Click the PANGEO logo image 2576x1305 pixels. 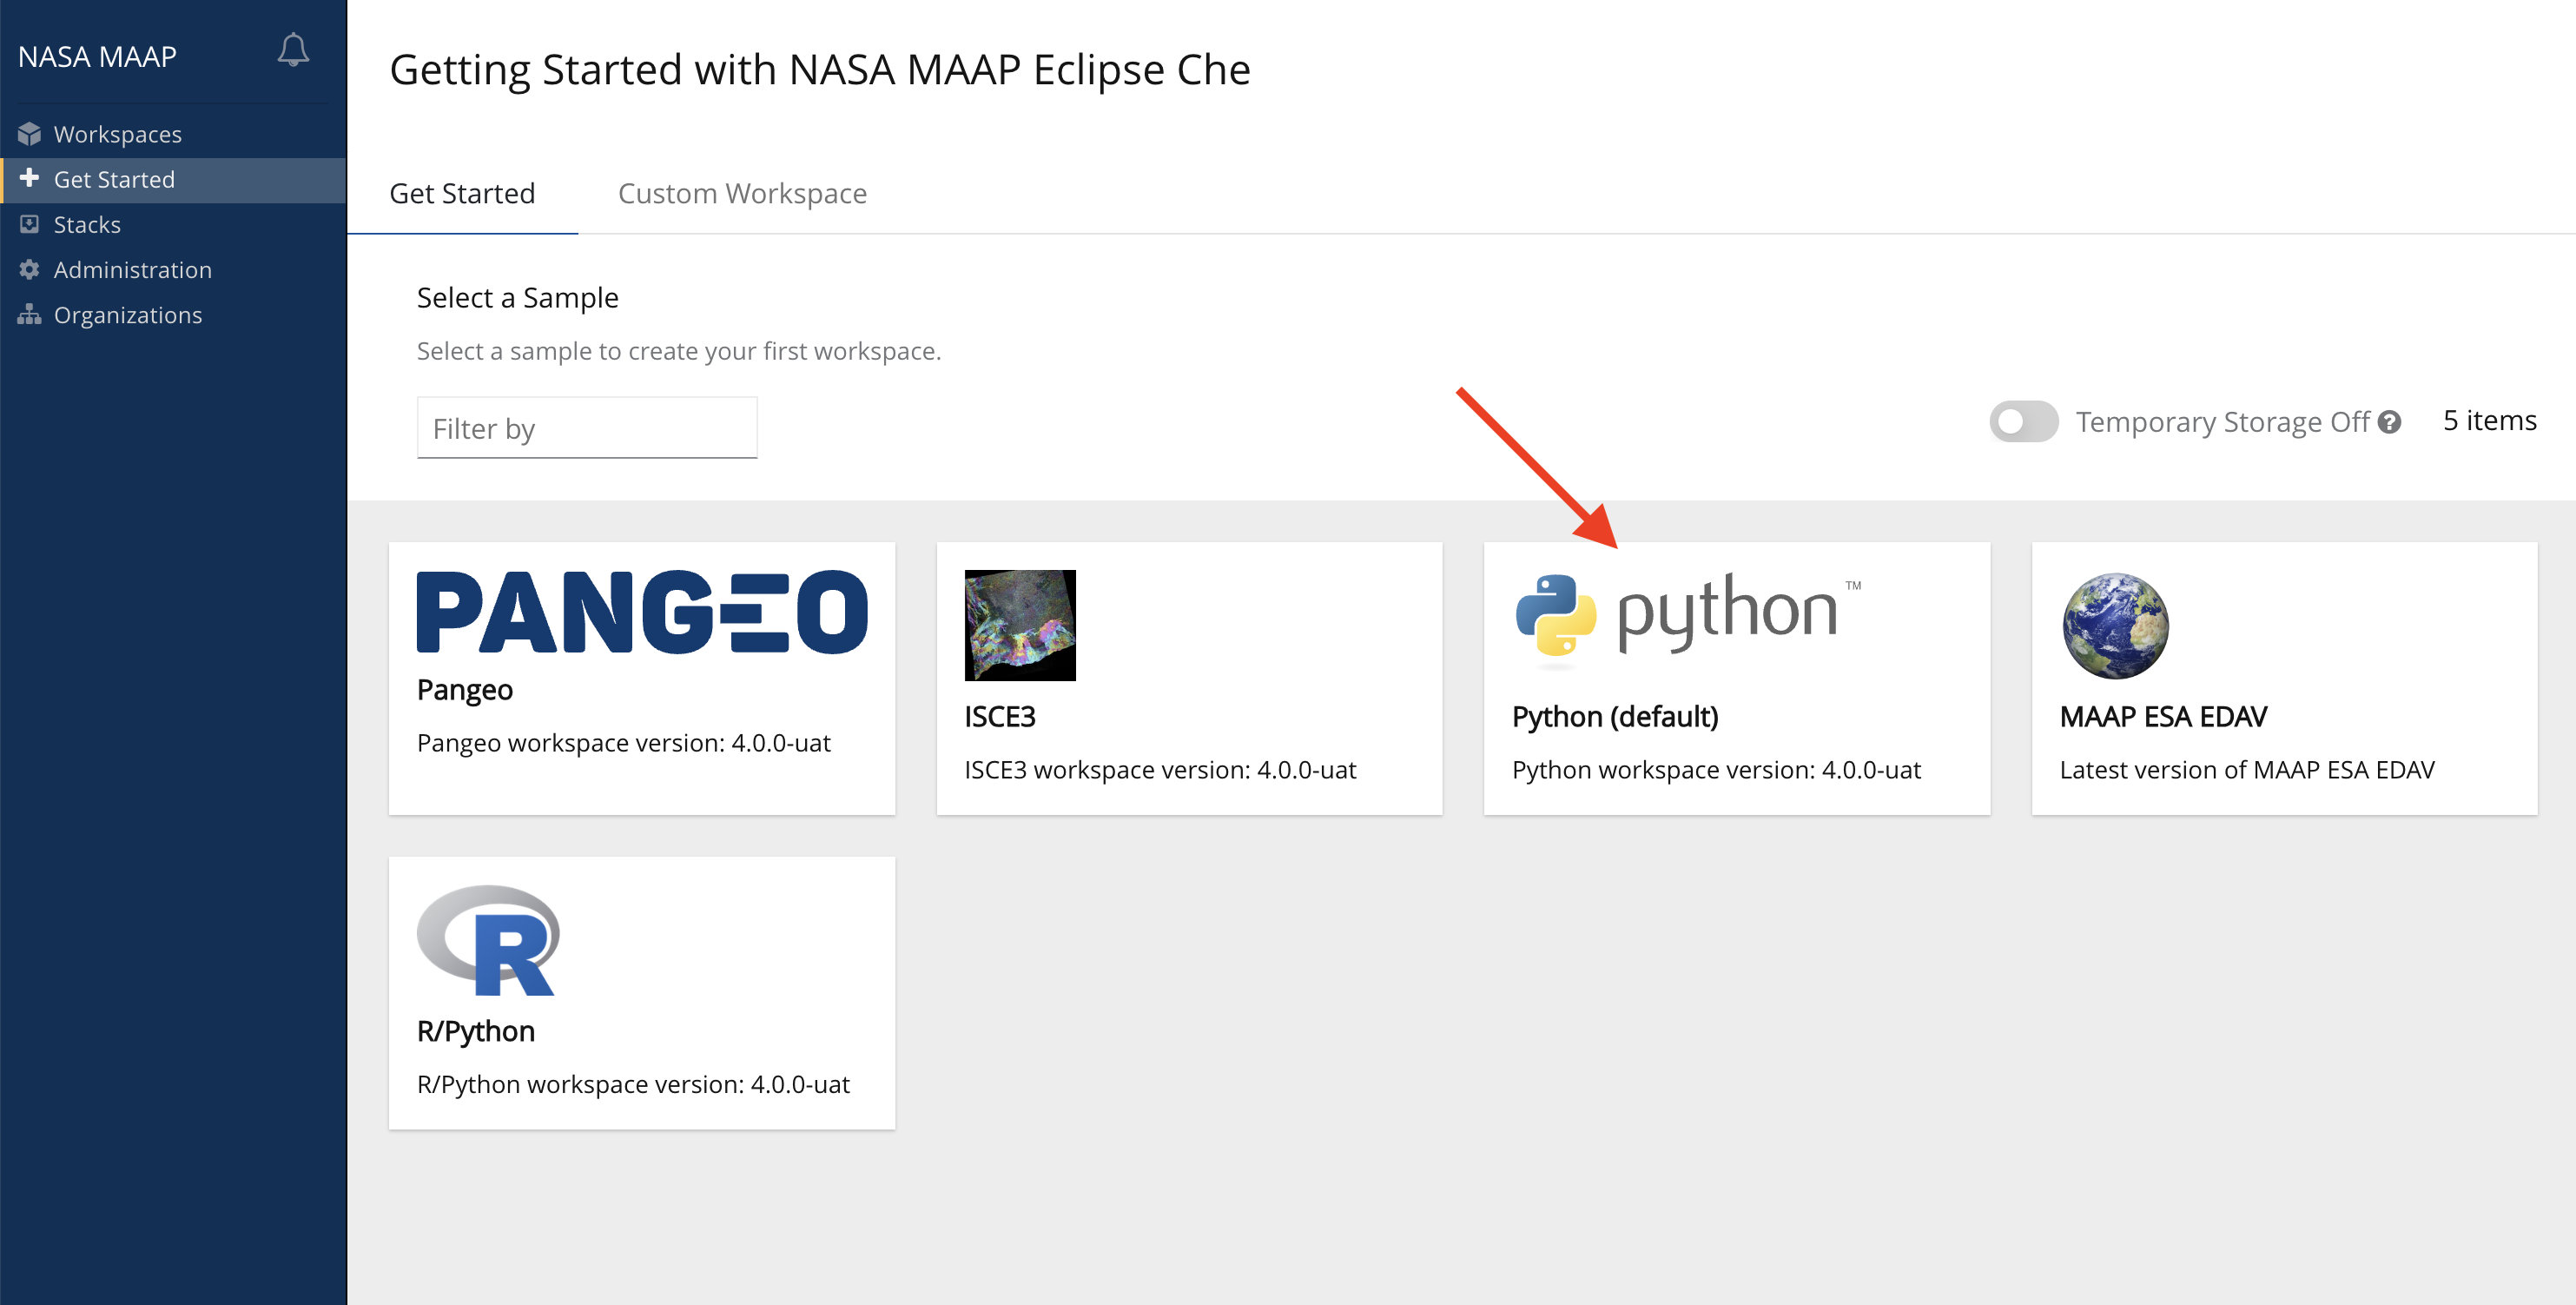click(x=641, y=611)
